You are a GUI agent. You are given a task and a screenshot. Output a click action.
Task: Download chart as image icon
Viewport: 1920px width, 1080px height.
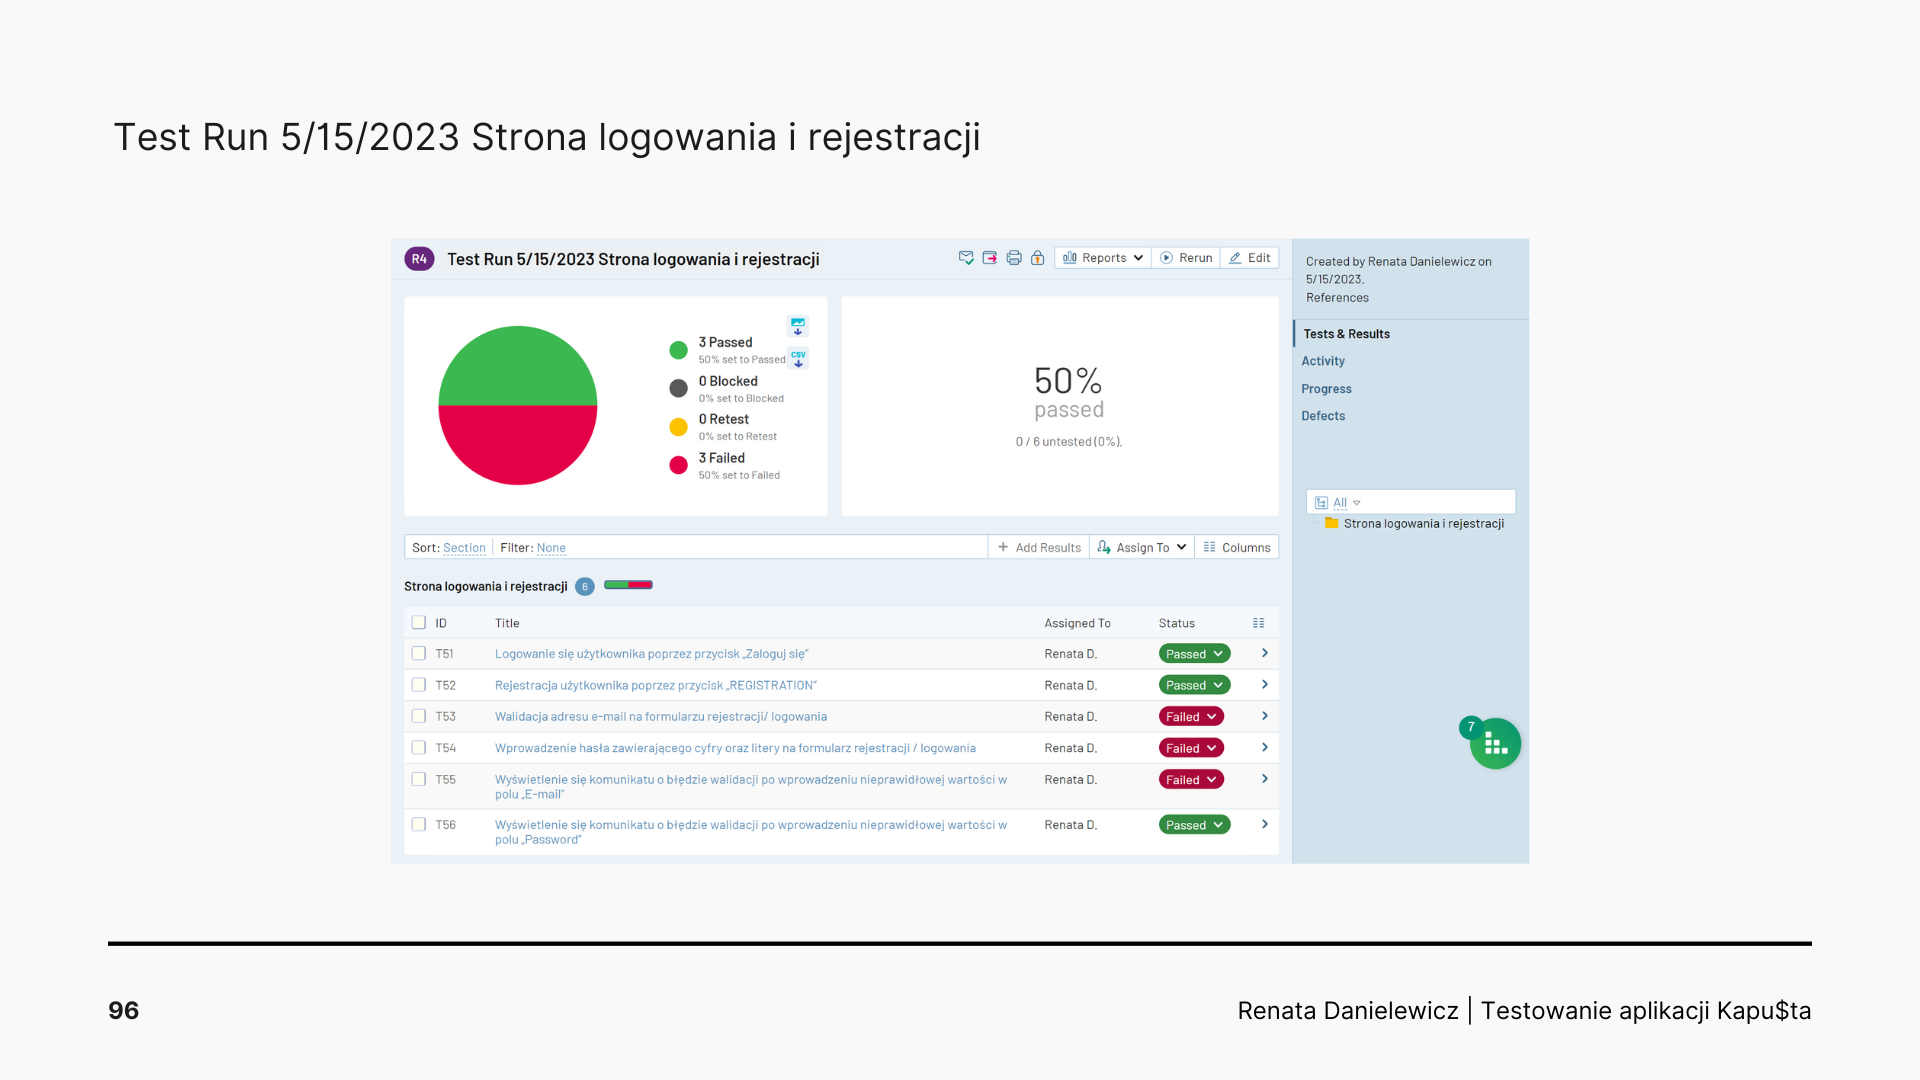[798, 326]
